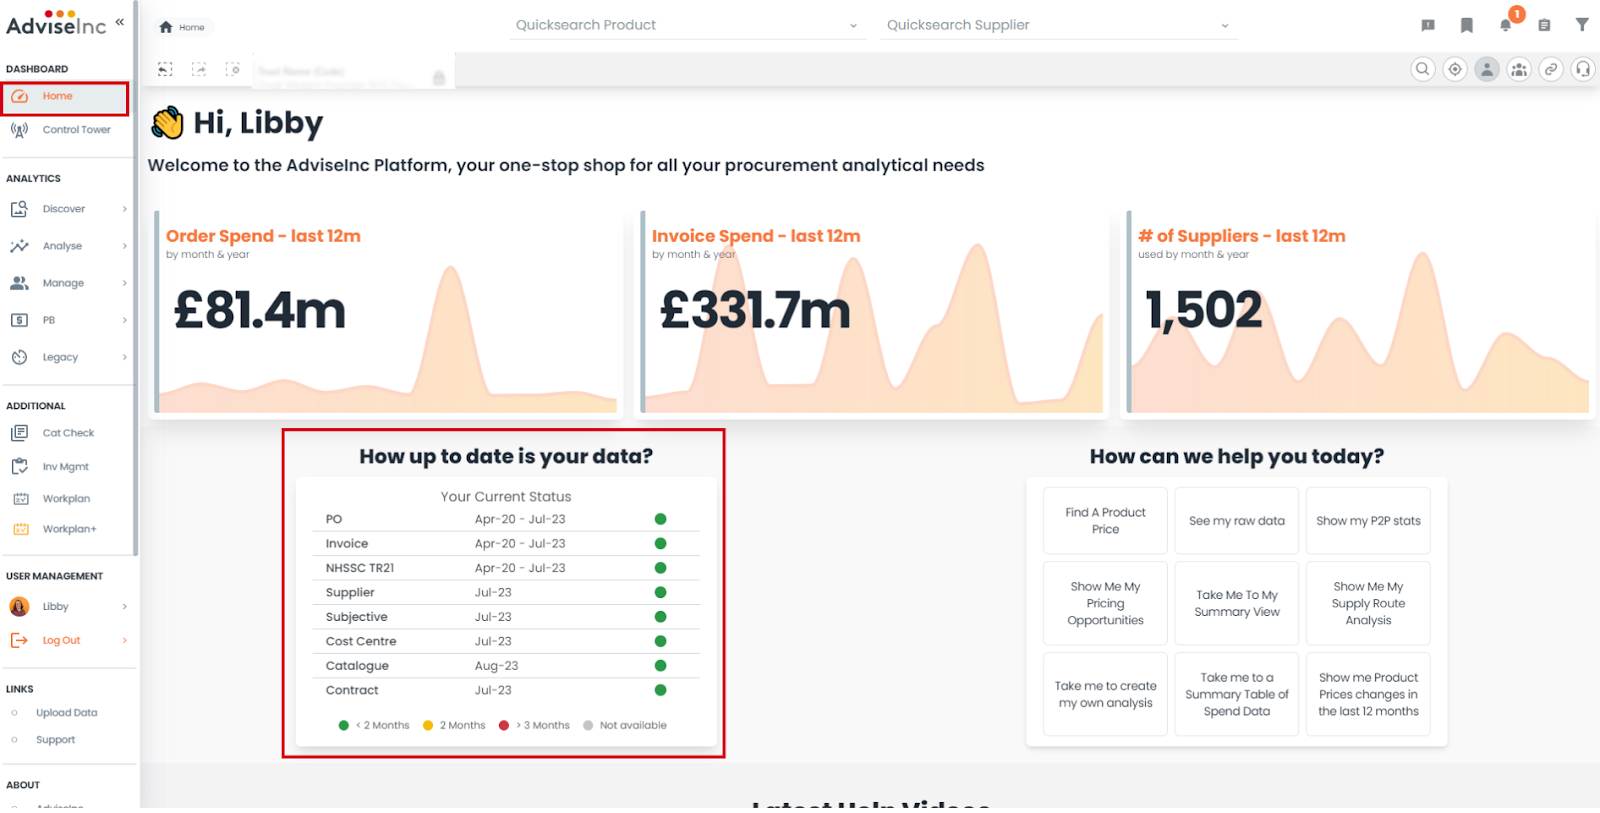
Task: Show Product Prices changes in last 12 months
Action: click(1368, 694)
